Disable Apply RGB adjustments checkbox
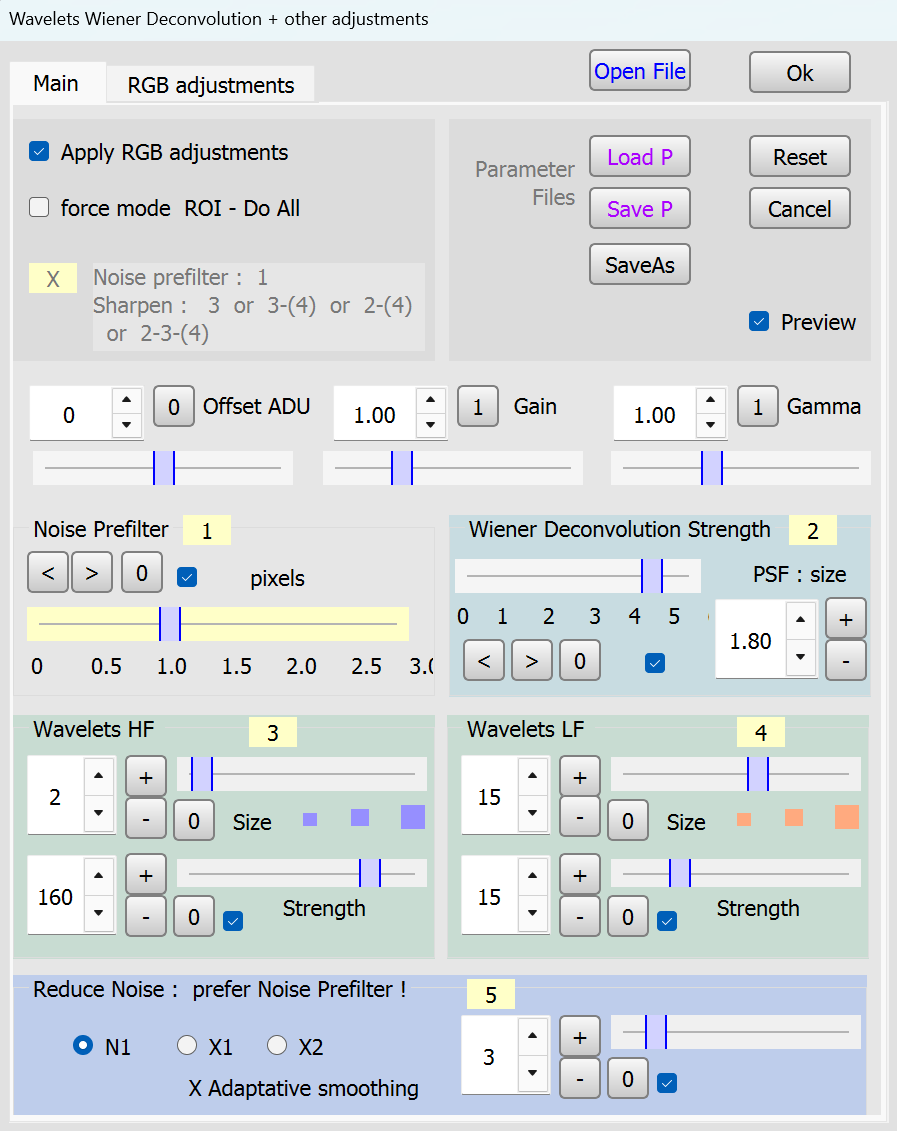This screenshot has width=897, height=1131. [x=40, y=152]
